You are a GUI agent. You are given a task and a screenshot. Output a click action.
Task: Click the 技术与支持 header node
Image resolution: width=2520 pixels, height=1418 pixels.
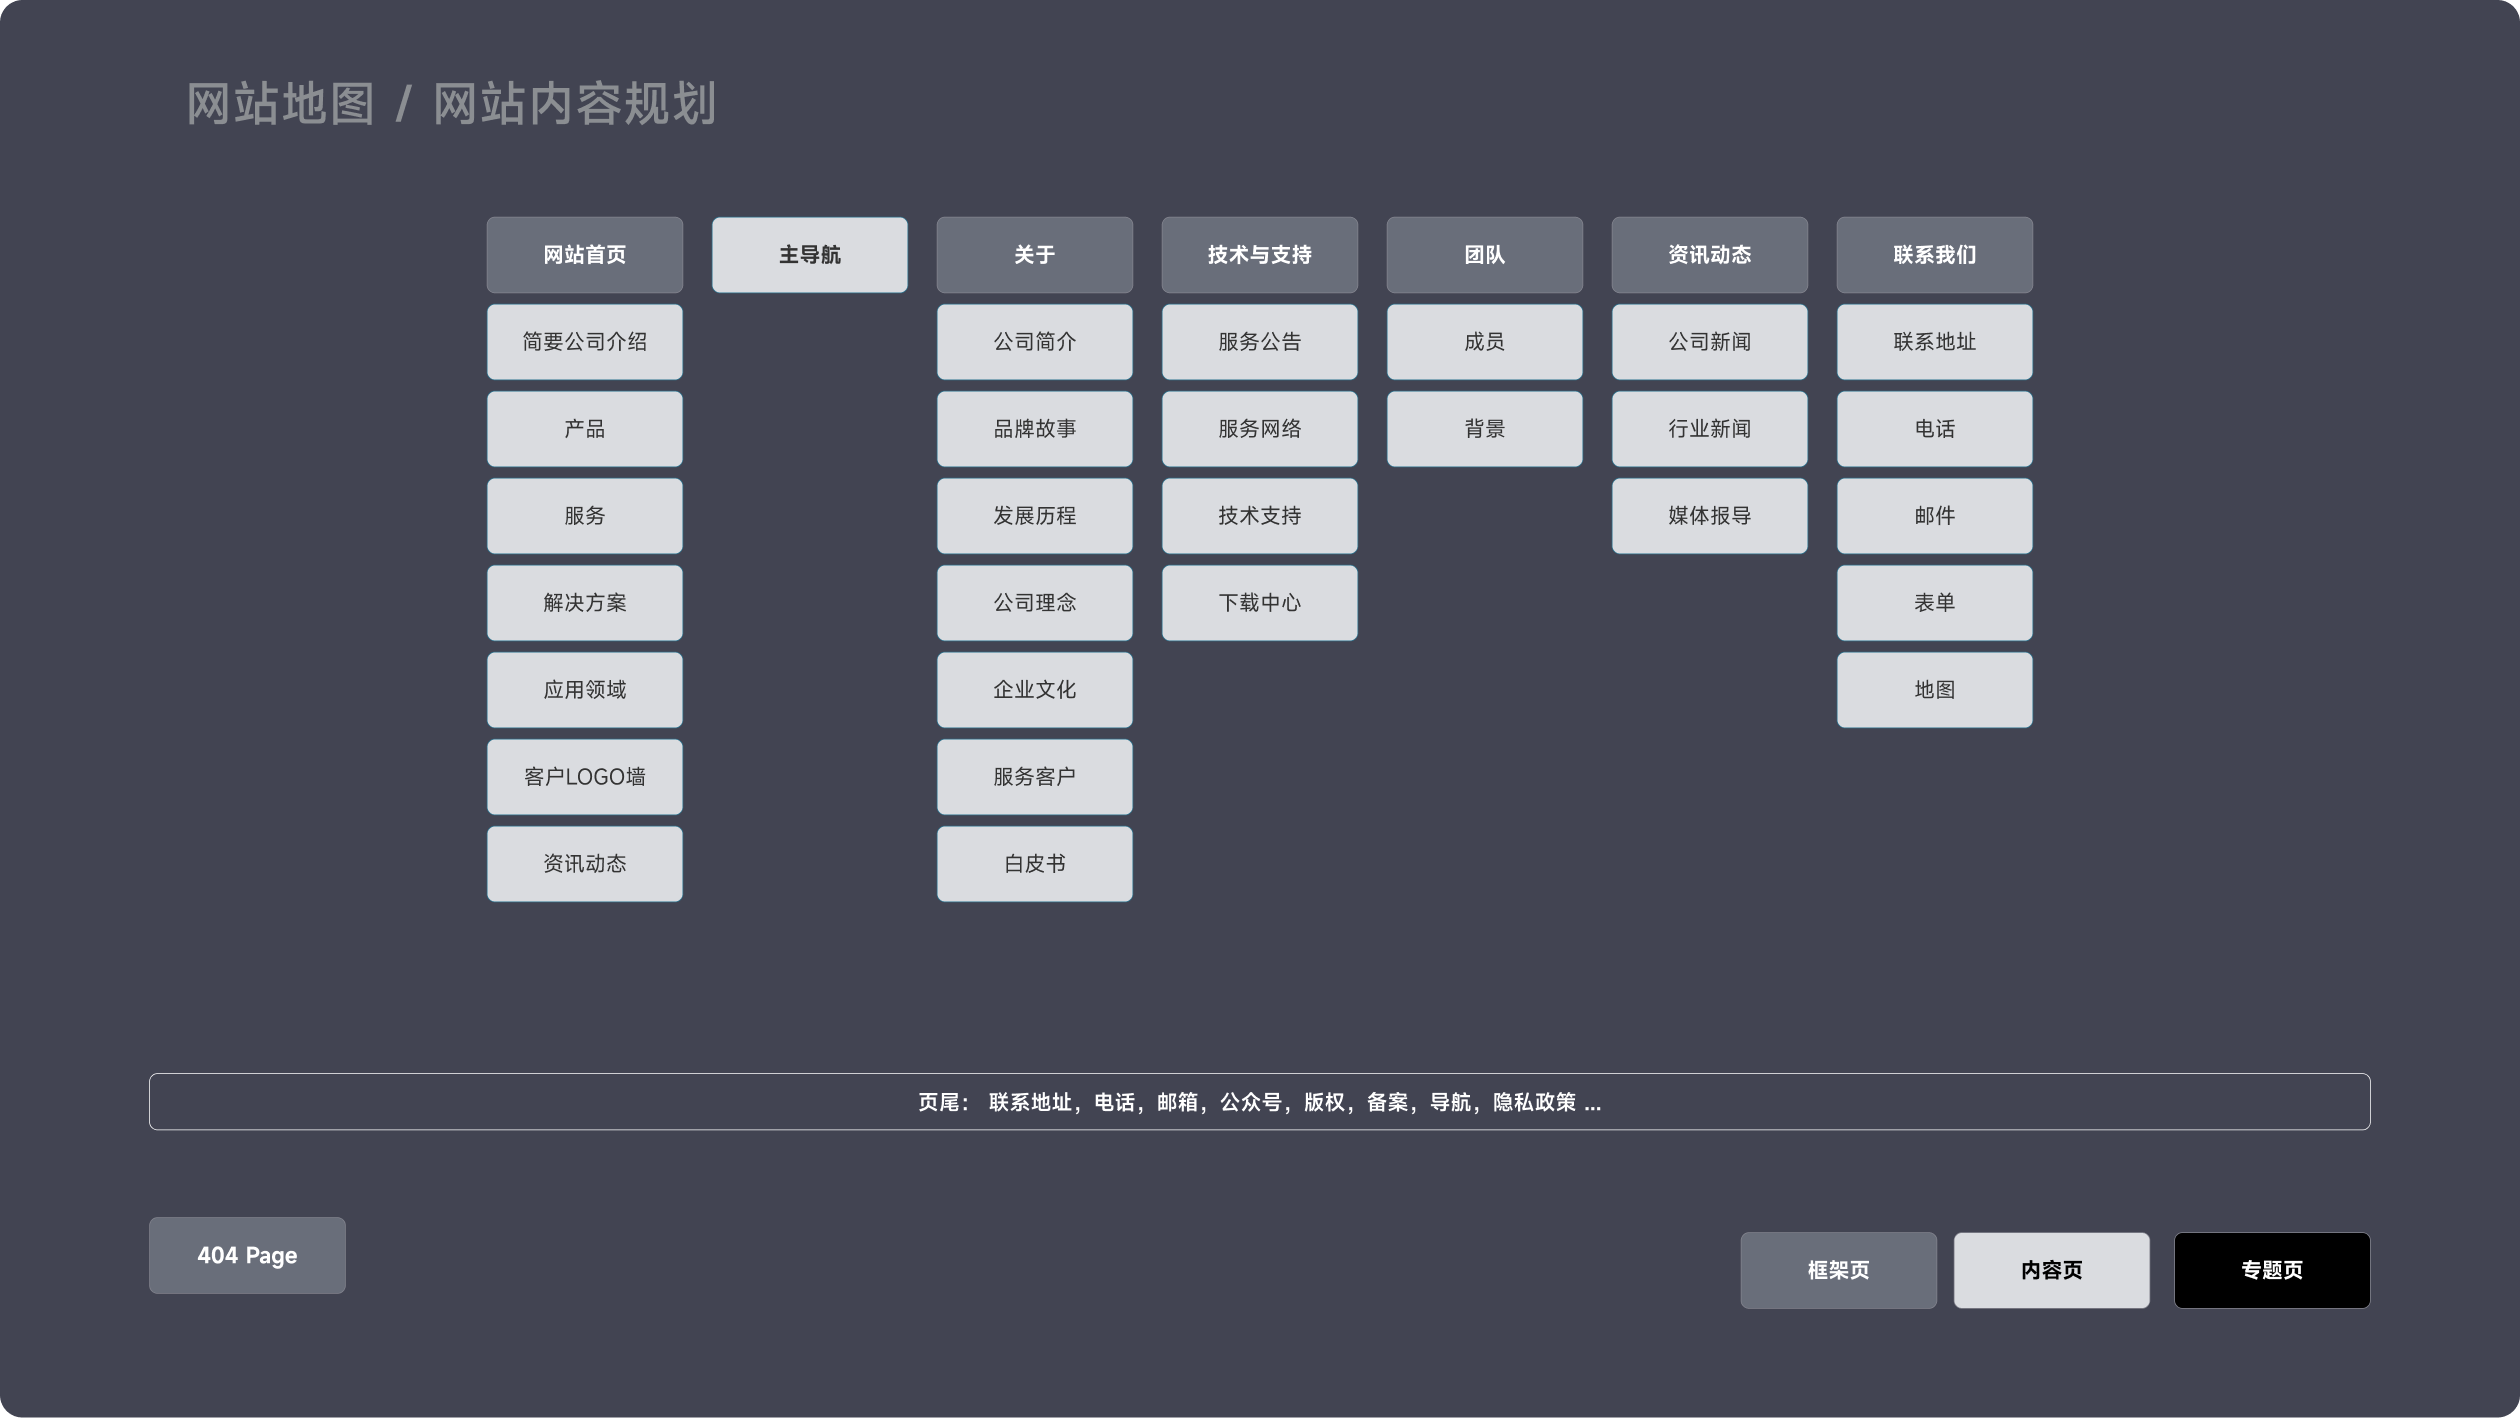pos(1259,255)
